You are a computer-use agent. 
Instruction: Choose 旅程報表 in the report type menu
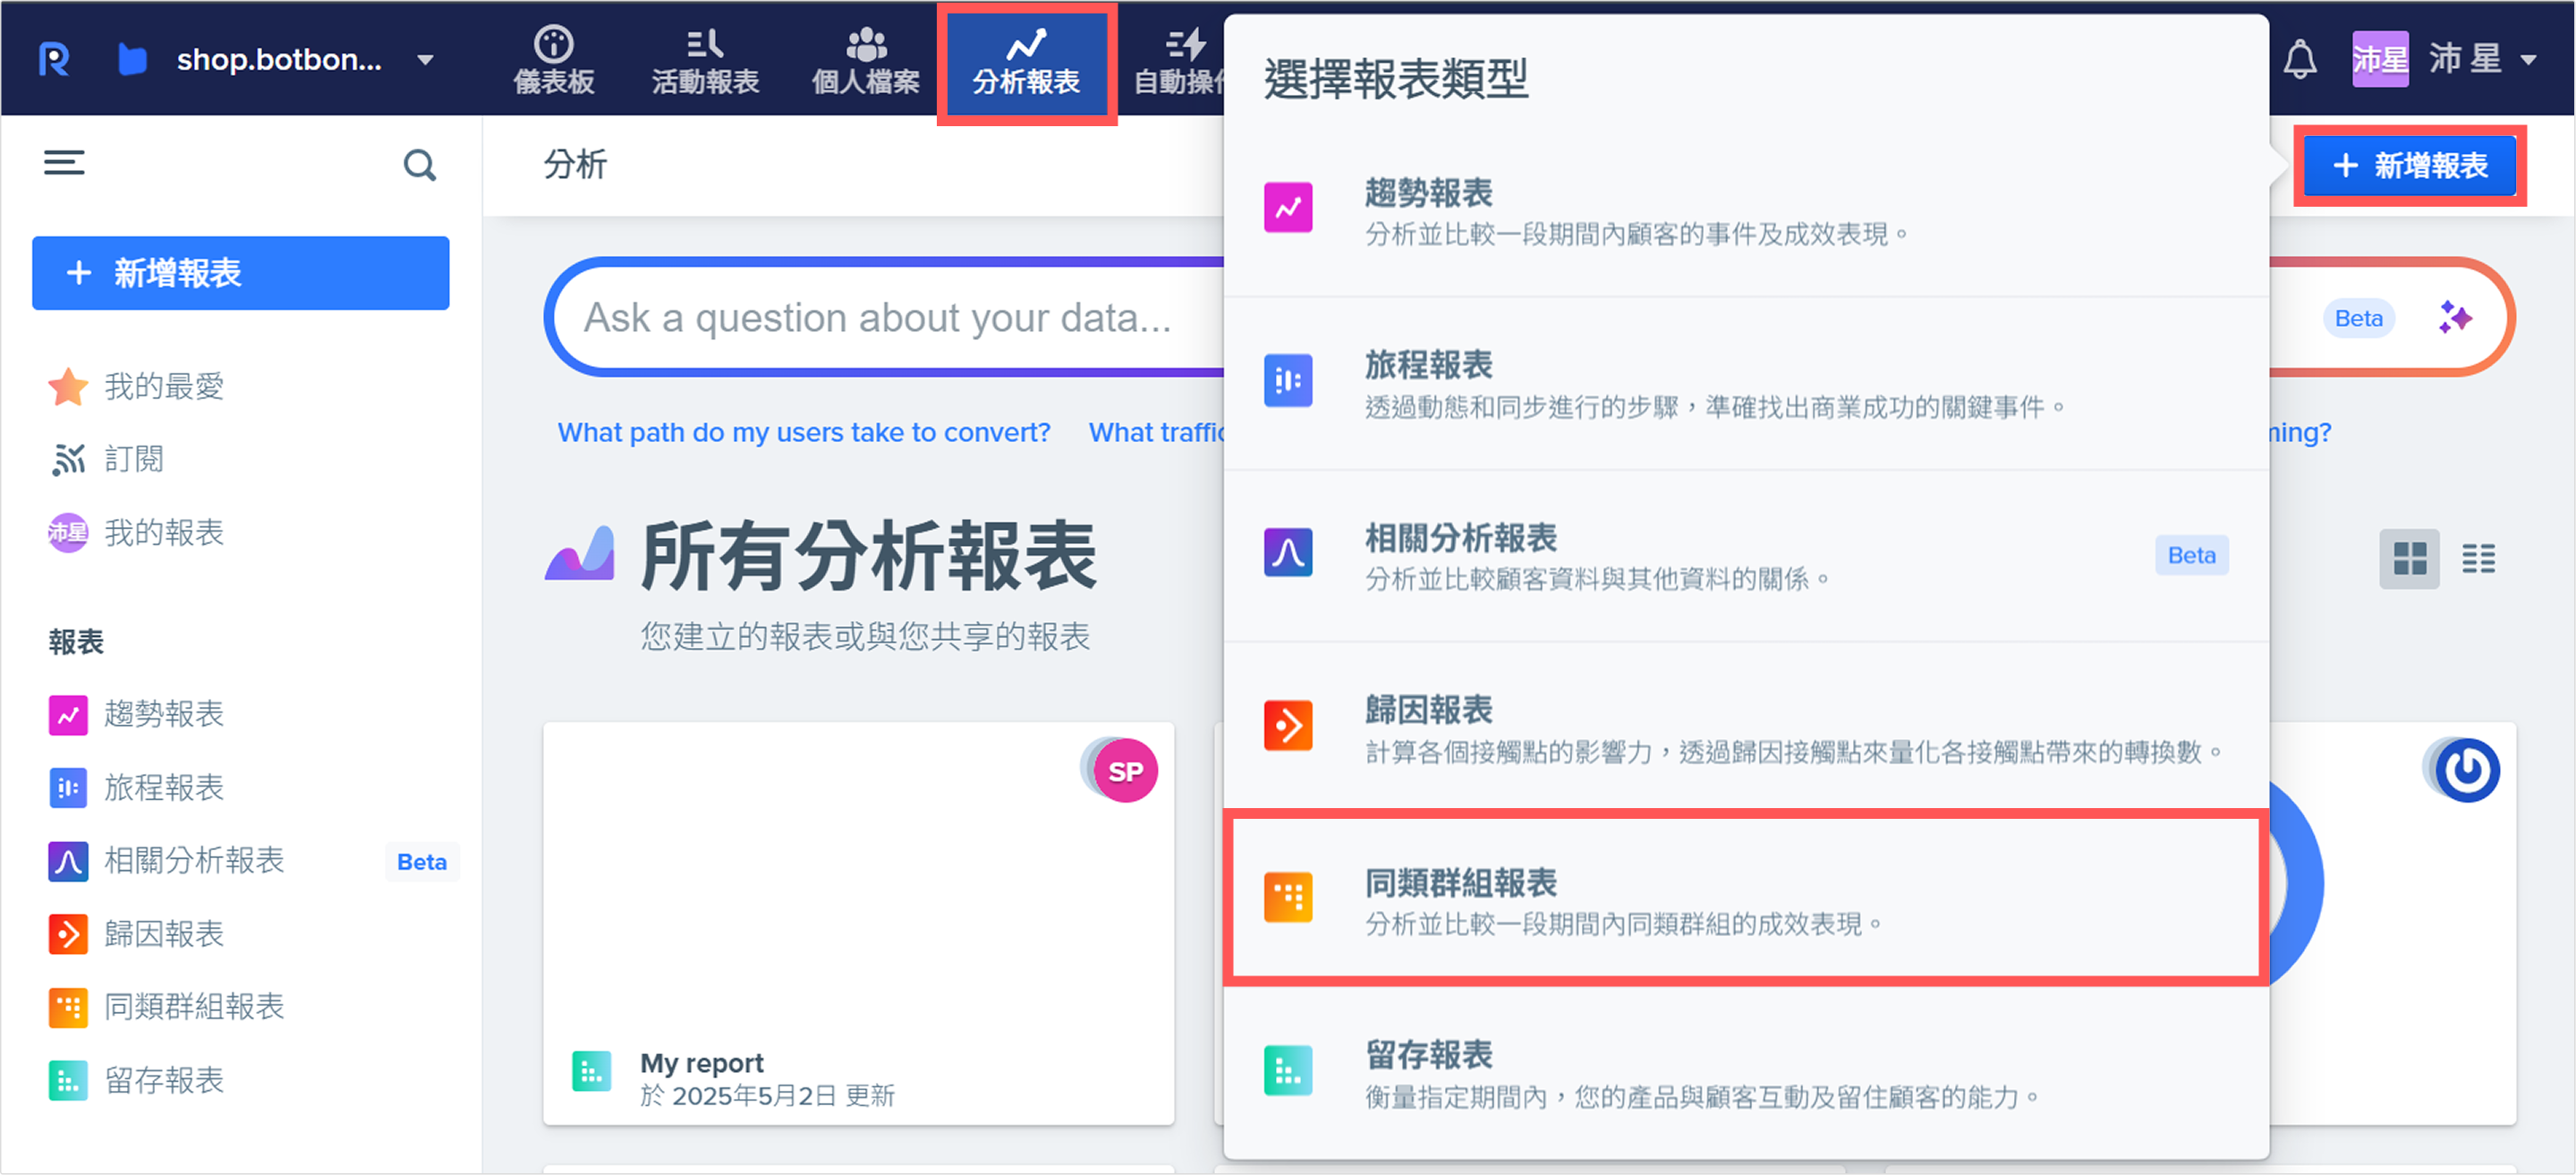[x=1746, y=383]
